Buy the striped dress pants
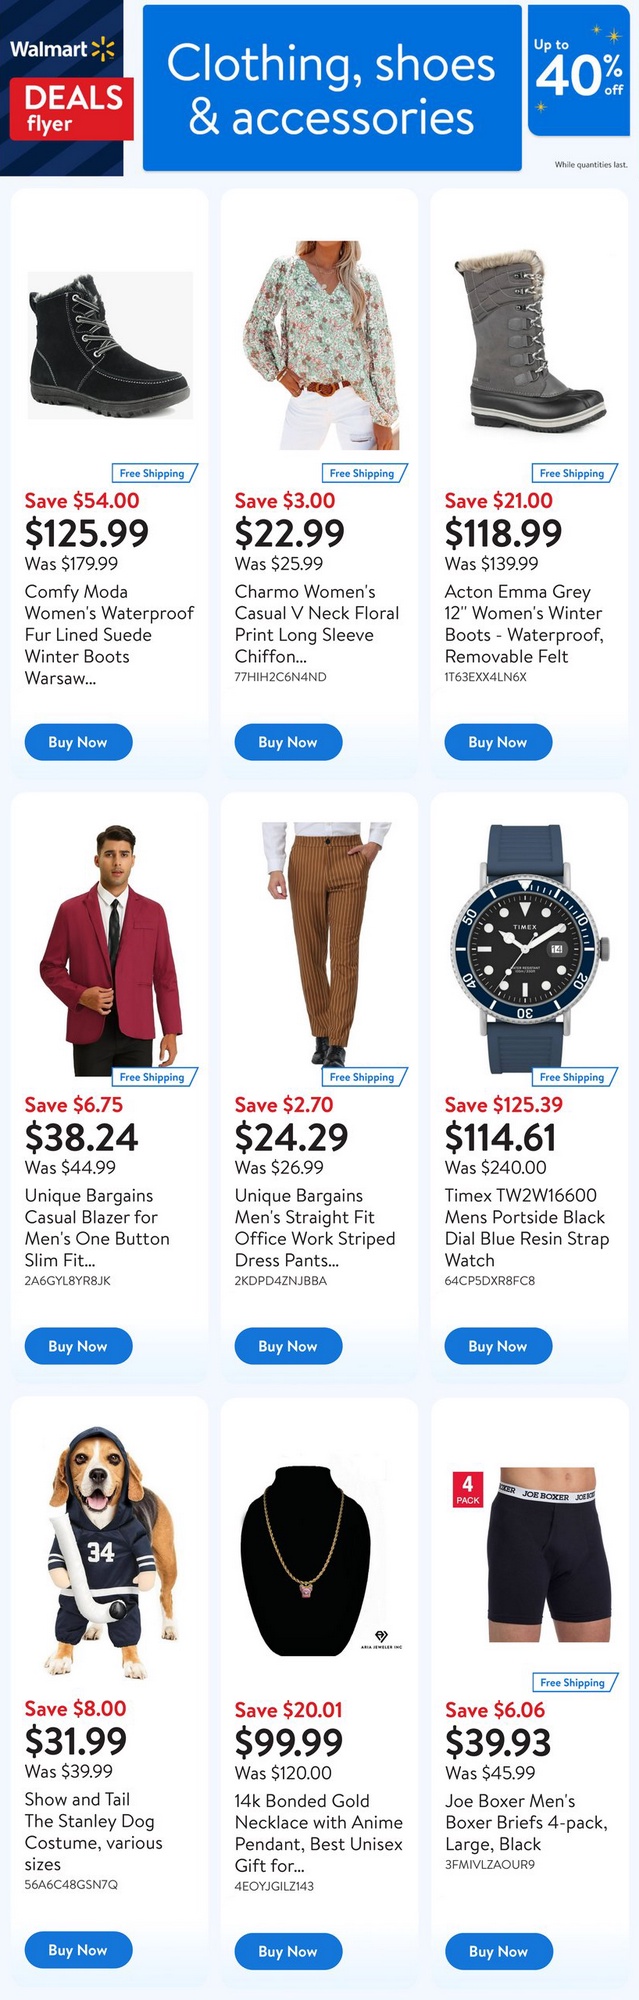 click(x=288, y=1346)
